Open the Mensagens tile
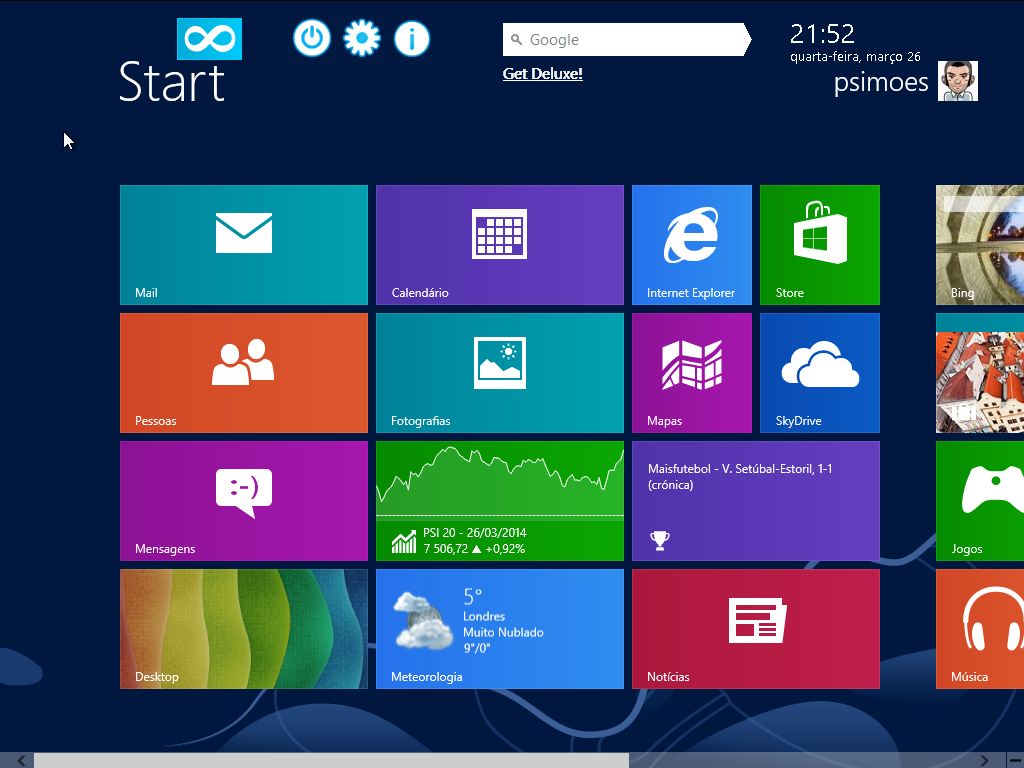Image resolution: width=1024 pixels, height=768 pixels. click(244, 501)
